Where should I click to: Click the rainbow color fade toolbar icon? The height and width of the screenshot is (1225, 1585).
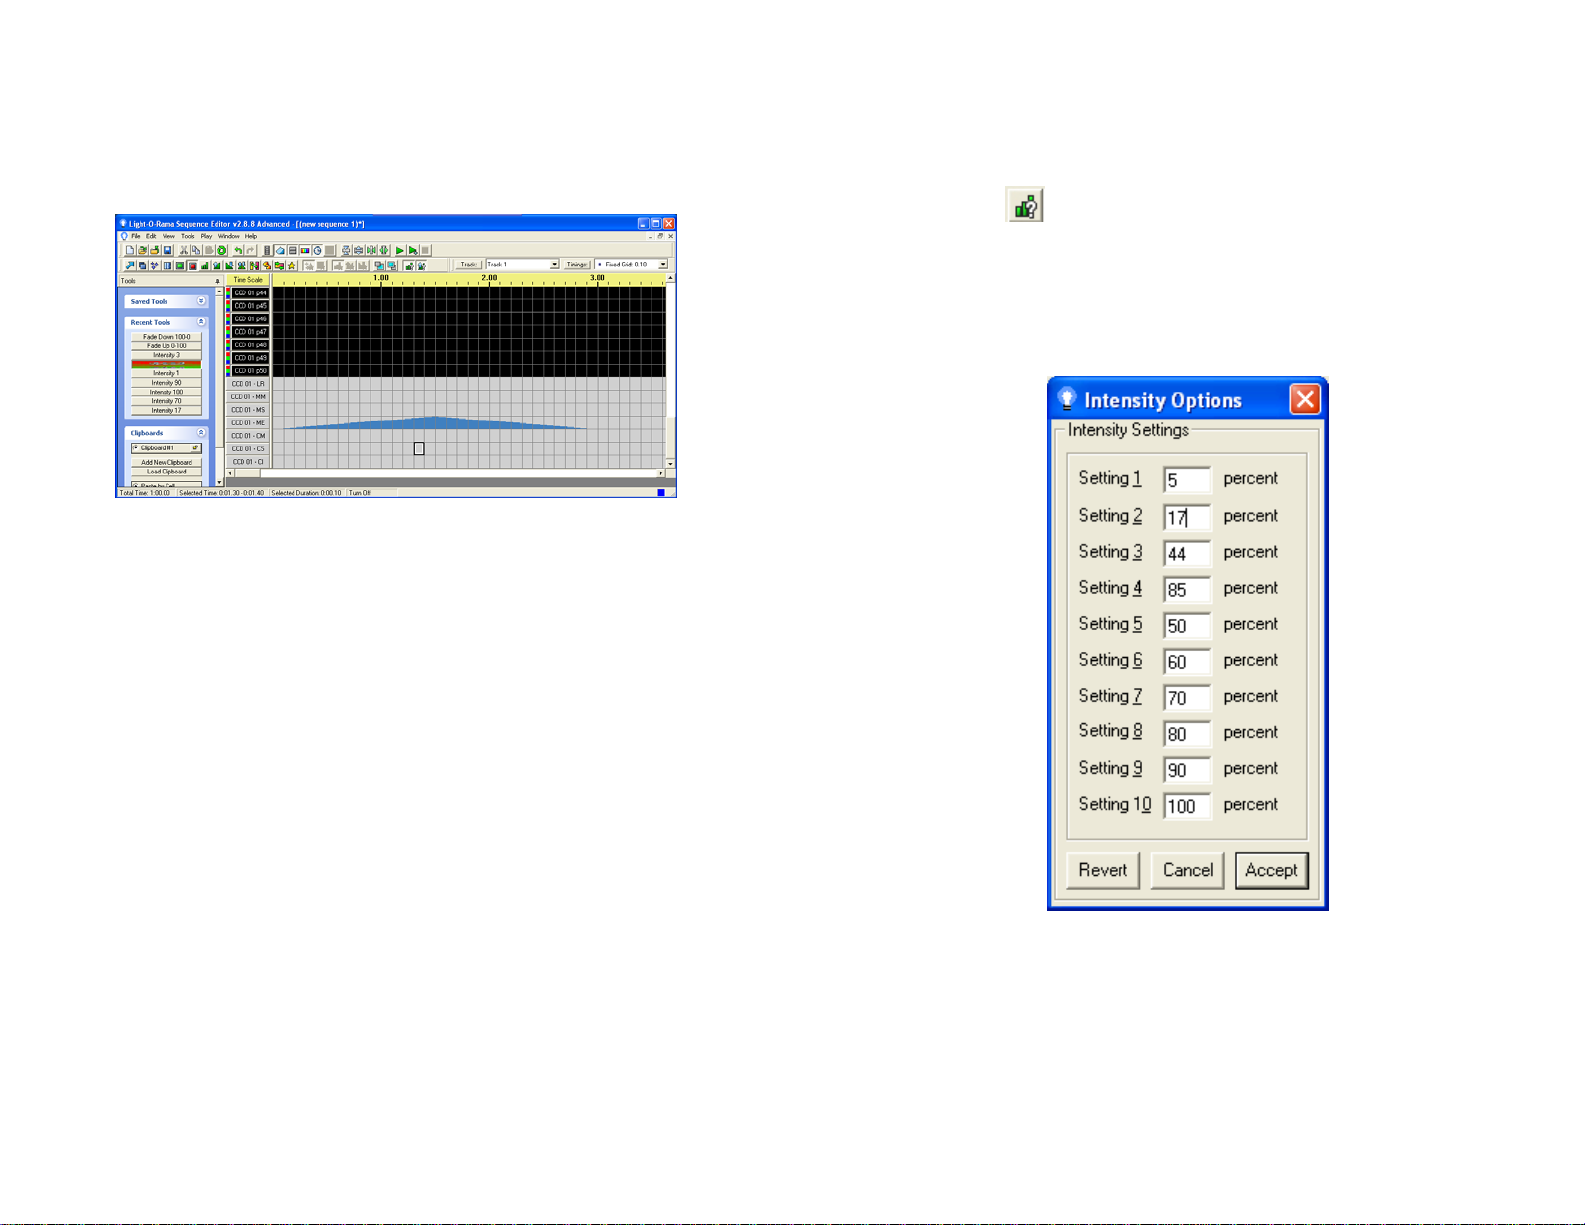pos(305,250)
